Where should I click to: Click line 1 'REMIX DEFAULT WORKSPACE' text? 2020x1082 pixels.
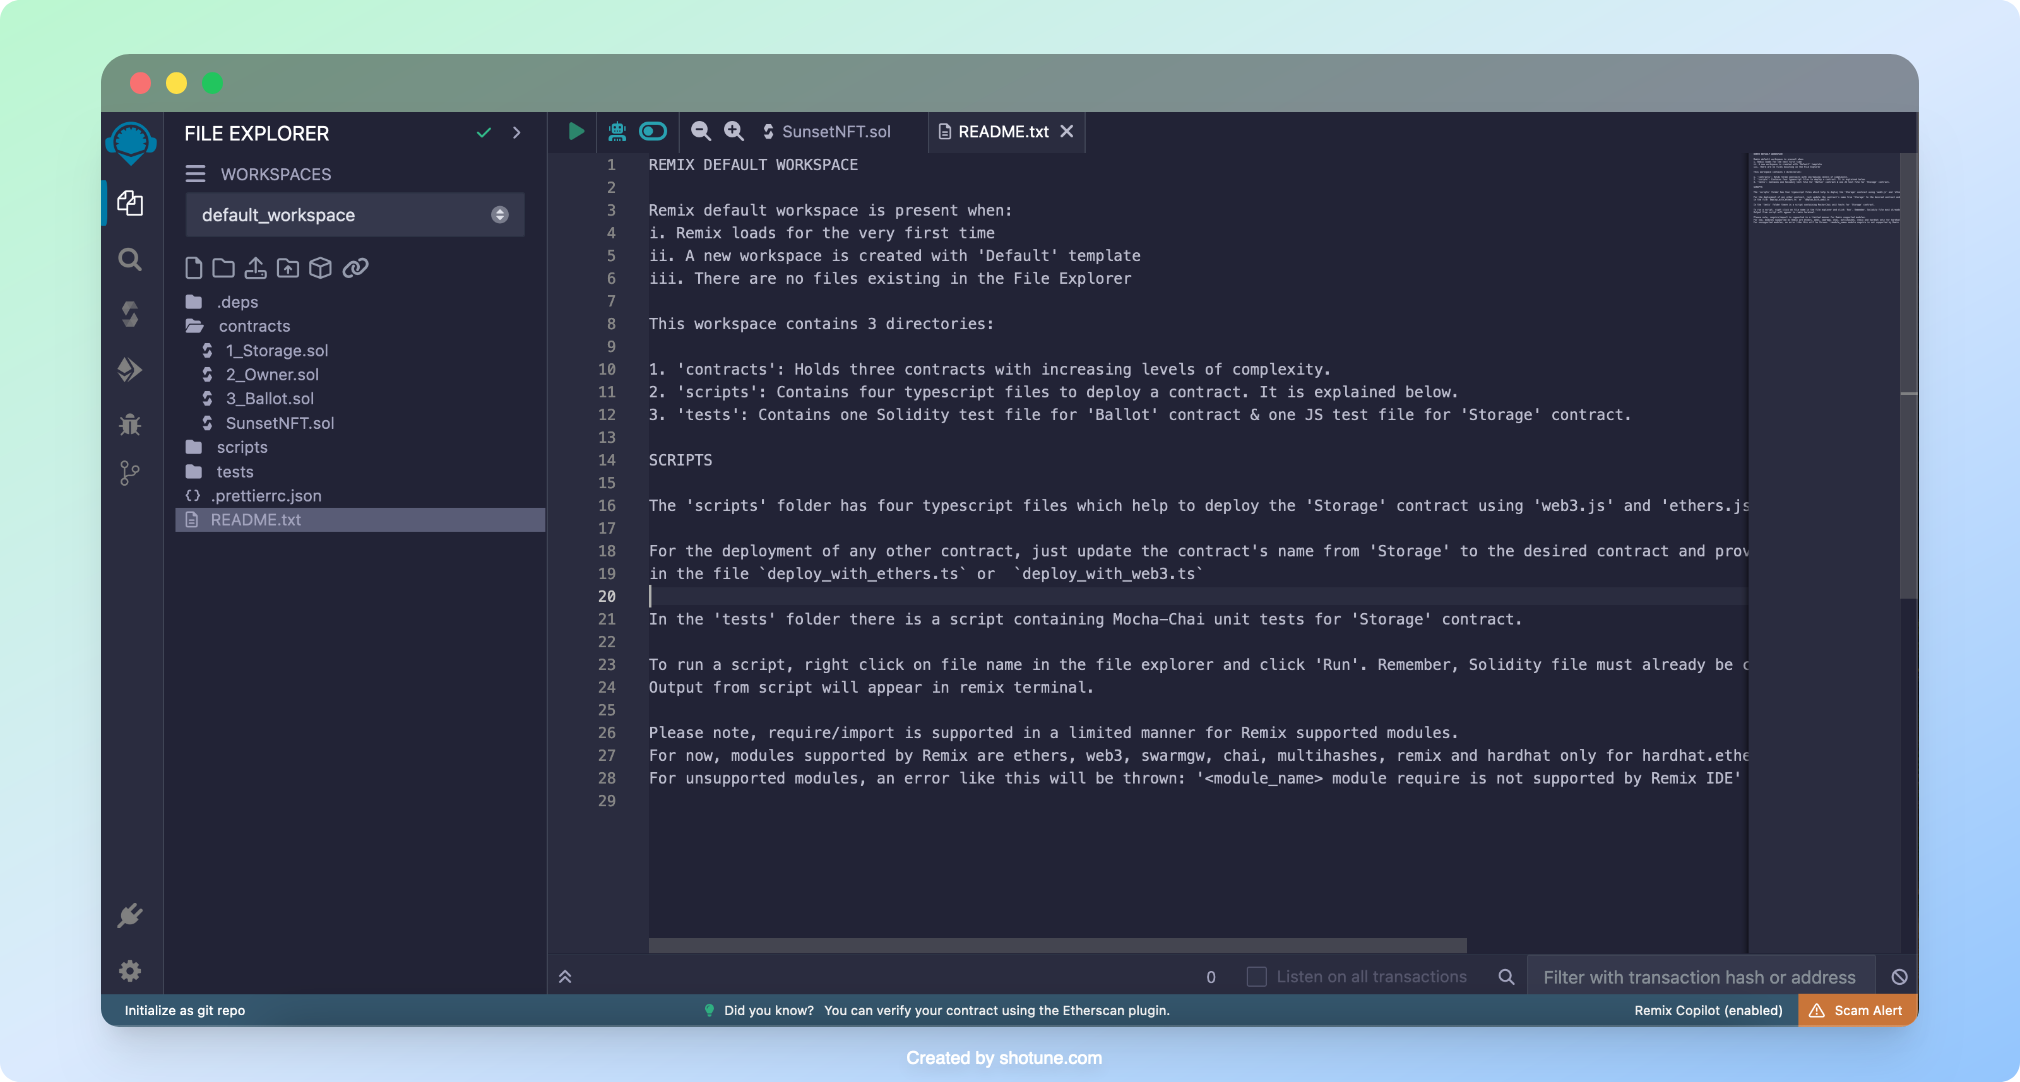pyautogui.click(x=753, y=165)
